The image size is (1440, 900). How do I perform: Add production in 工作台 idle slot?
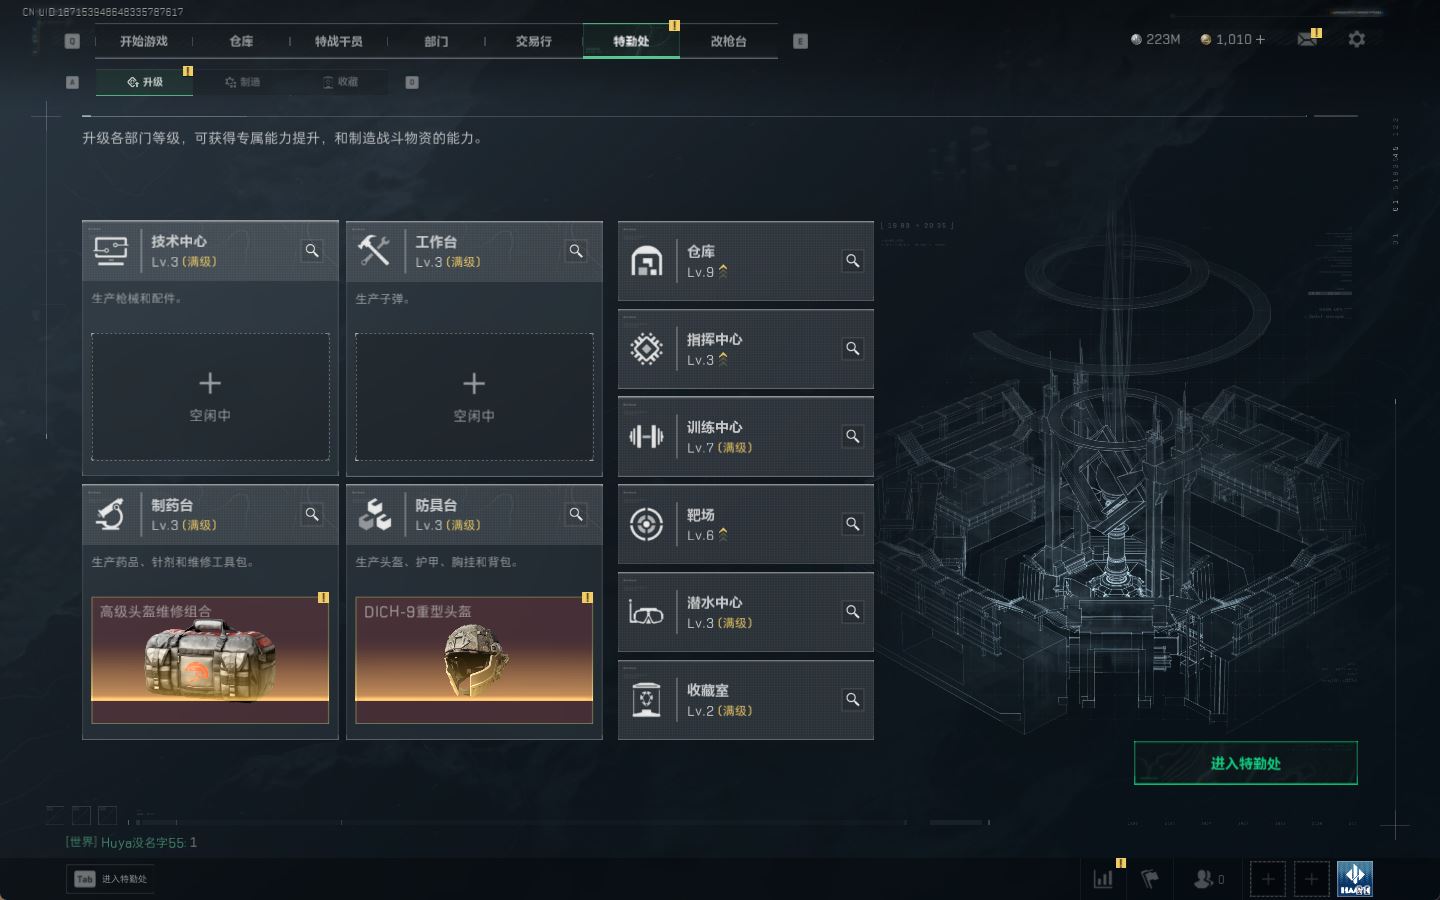pos(474,397)
